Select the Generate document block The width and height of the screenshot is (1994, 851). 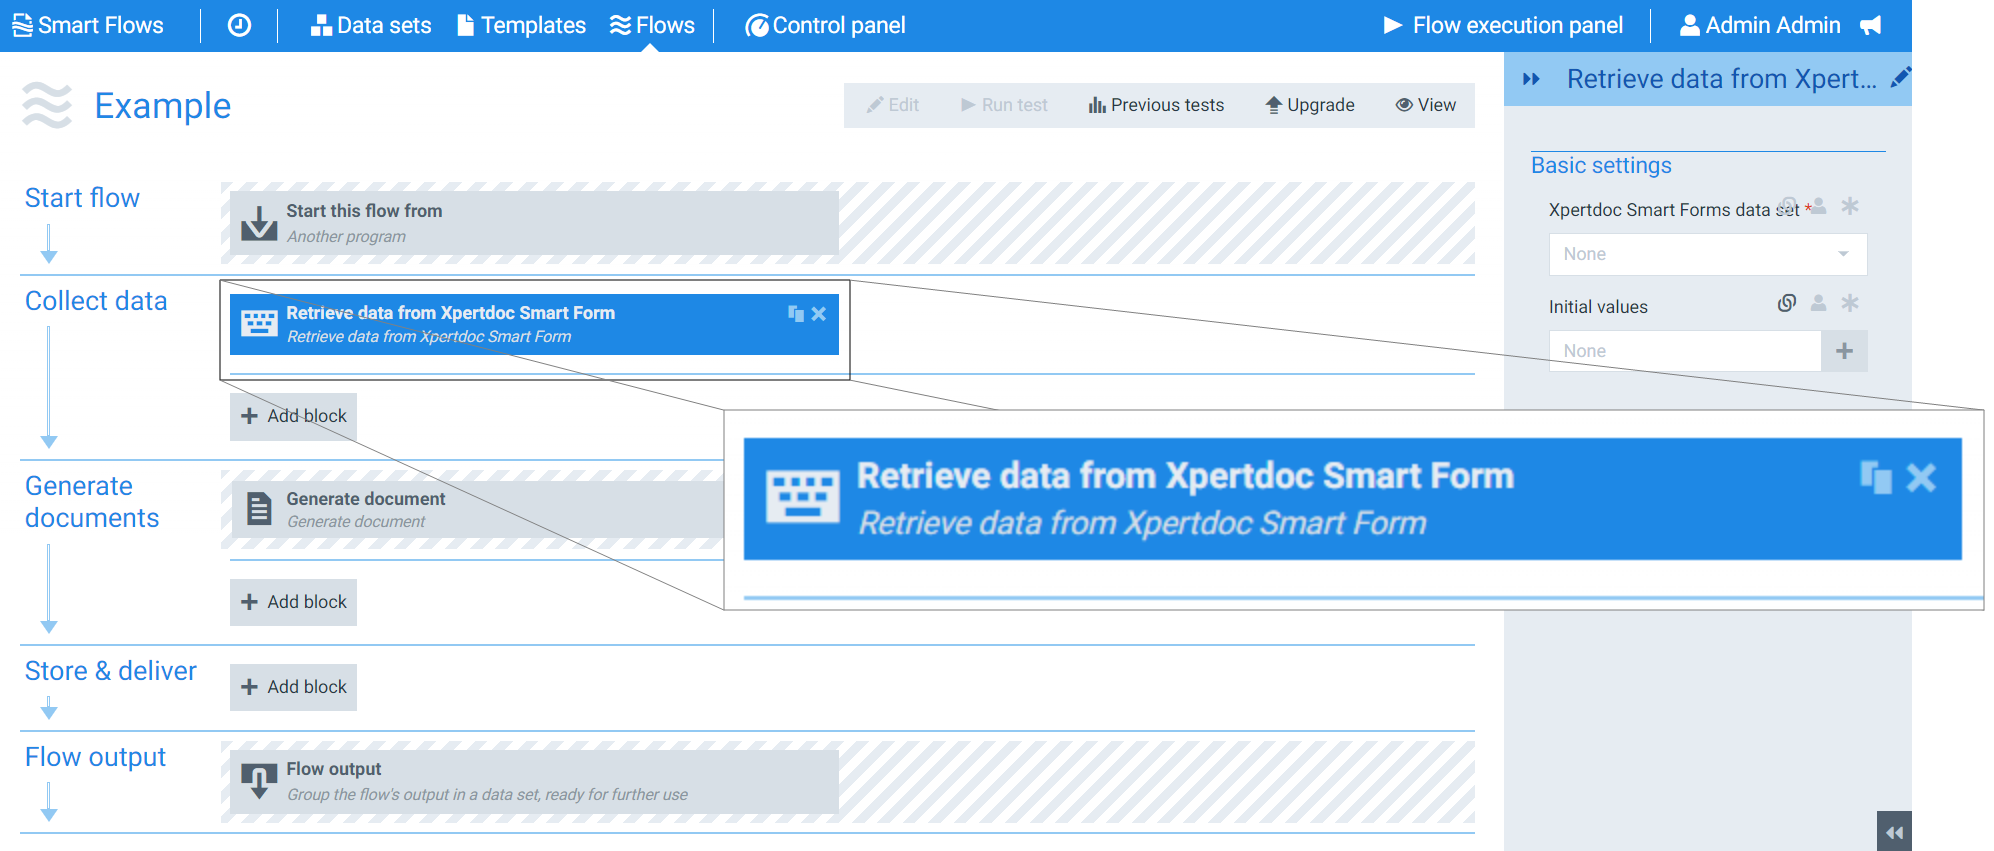click(477, 509)
